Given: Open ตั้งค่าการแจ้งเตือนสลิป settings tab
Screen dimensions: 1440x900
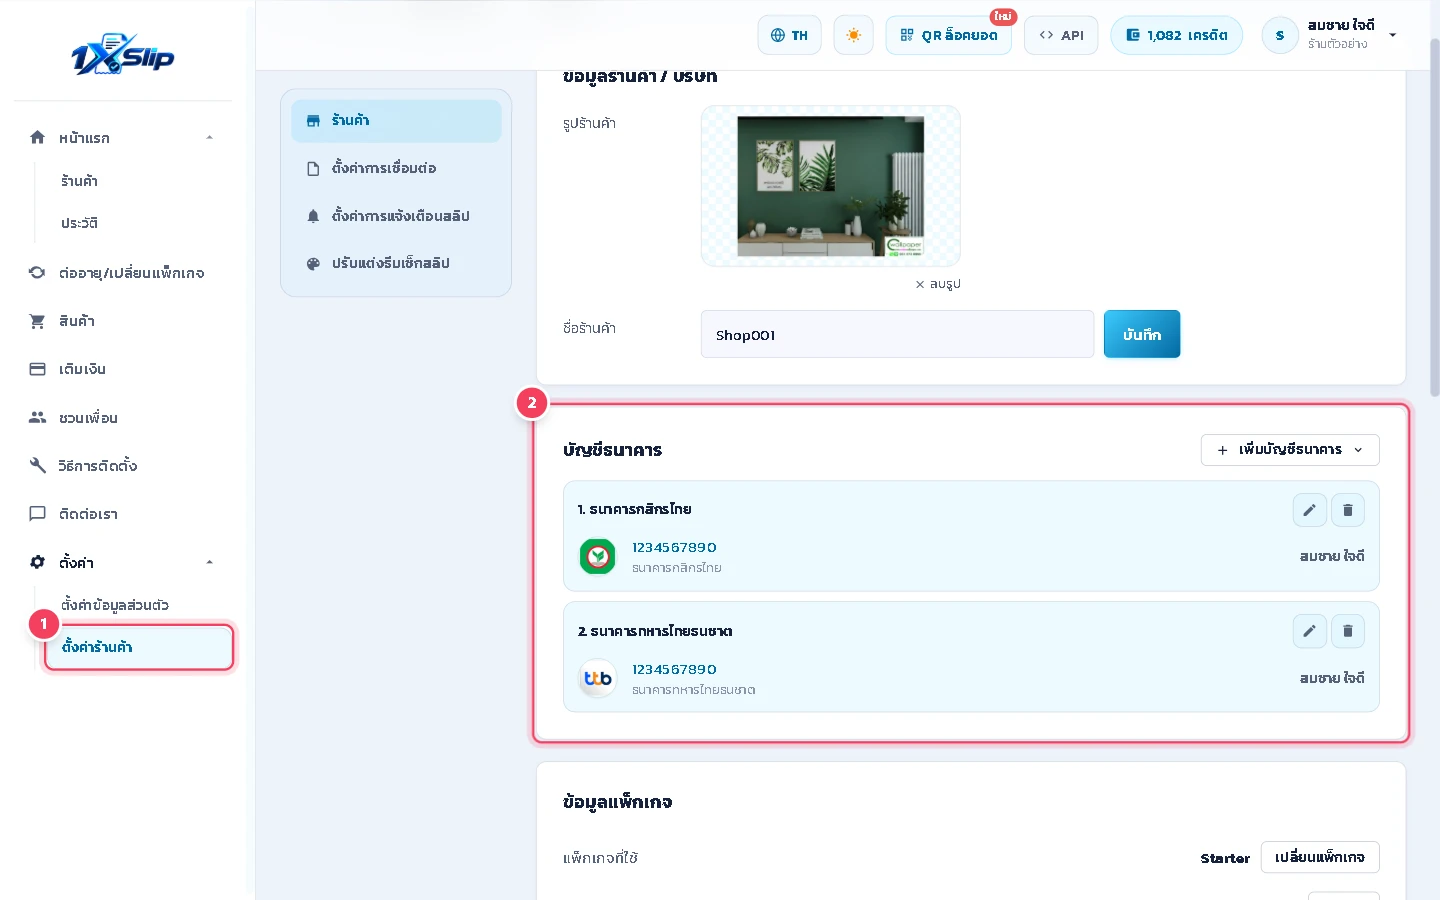Looking at the screenshot, I should 396,216.
